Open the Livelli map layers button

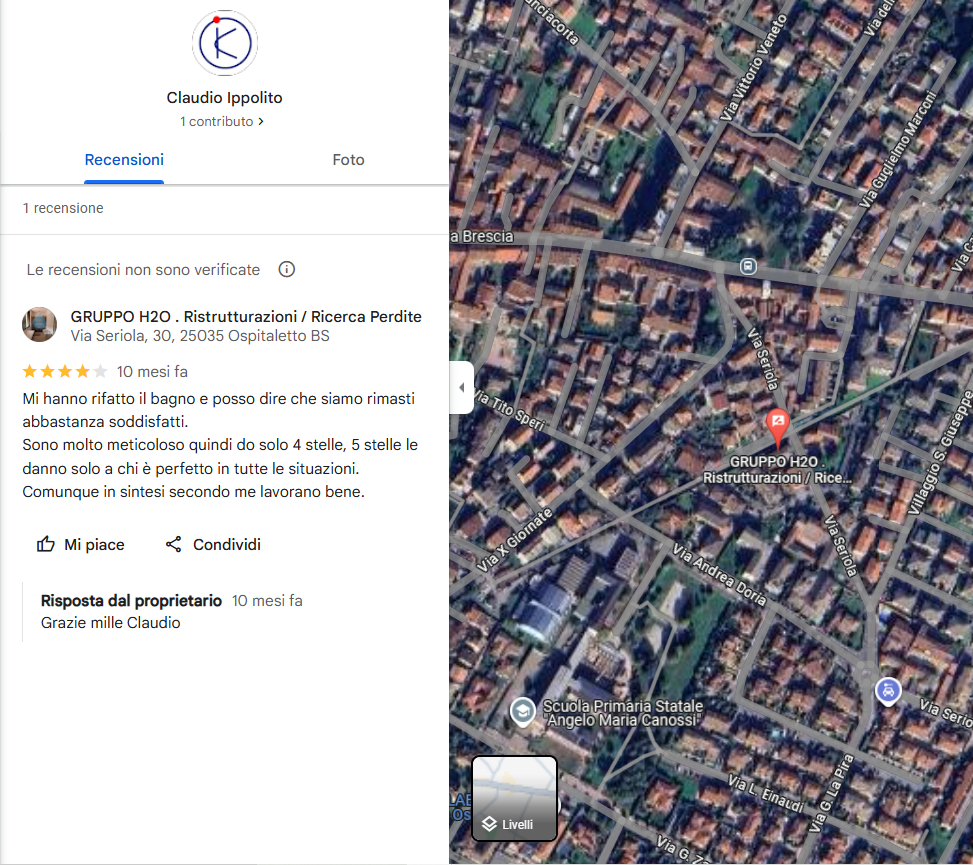(514, 799)
